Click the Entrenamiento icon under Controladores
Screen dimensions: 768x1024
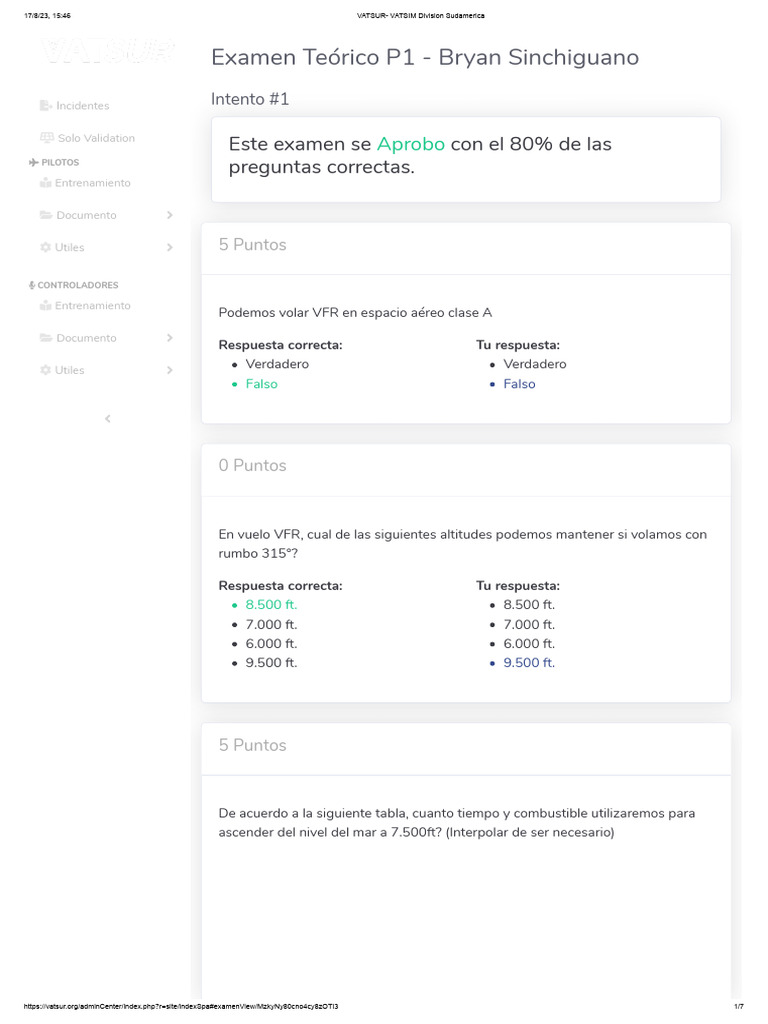click(x=45, y=306)
